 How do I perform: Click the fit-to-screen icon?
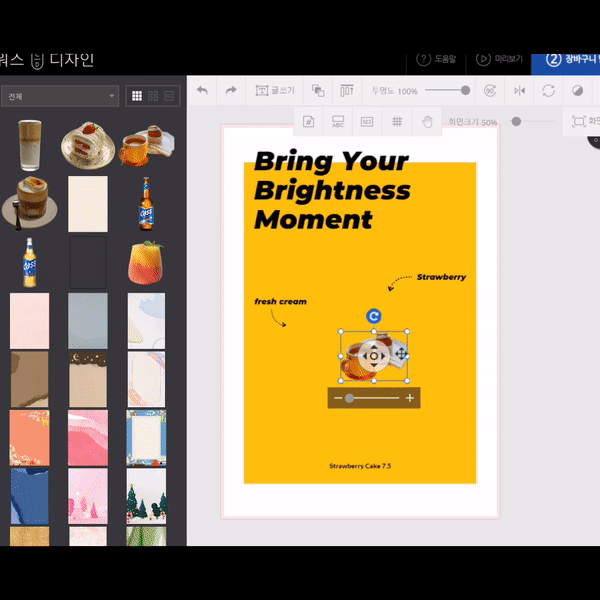click(579, 121)
